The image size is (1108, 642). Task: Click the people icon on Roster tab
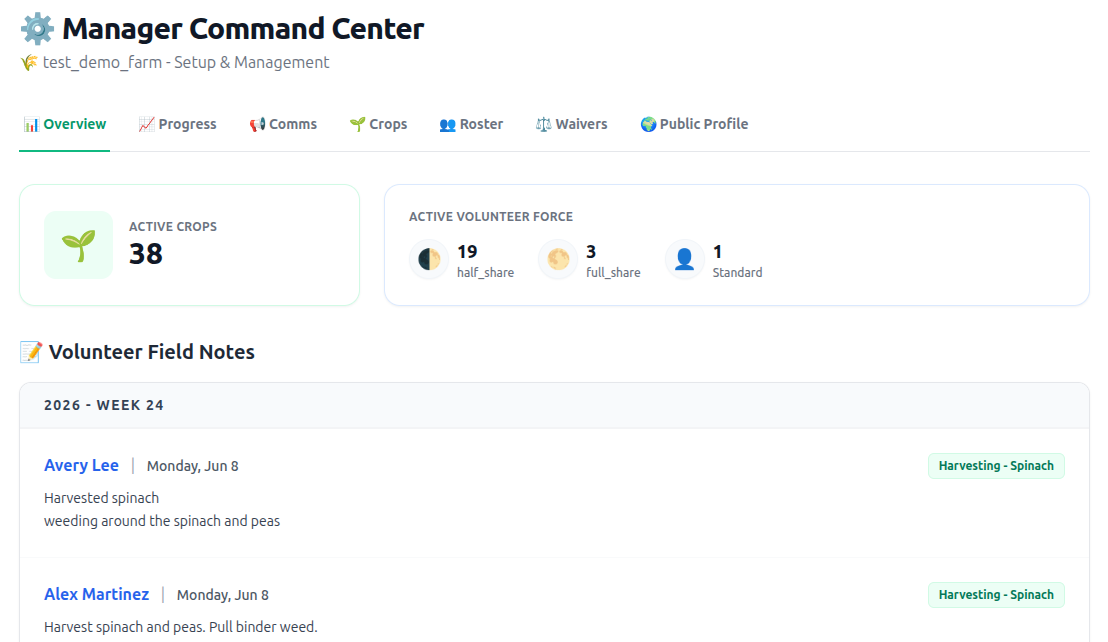(447, 125)
